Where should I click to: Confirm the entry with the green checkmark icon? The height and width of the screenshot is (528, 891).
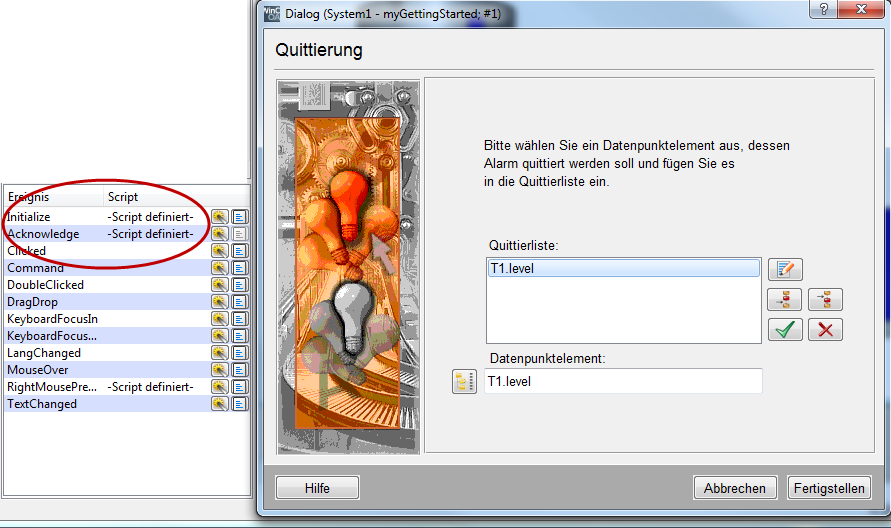coord(785,330)
